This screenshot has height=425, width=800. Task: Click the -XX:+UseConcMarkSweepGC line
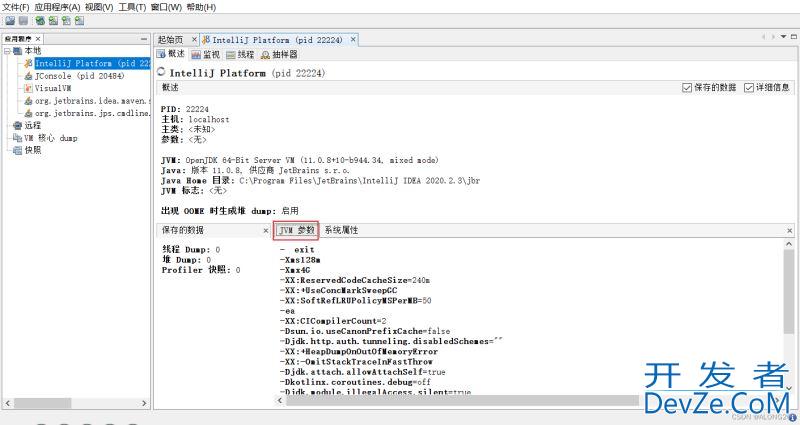click(339, 290)
